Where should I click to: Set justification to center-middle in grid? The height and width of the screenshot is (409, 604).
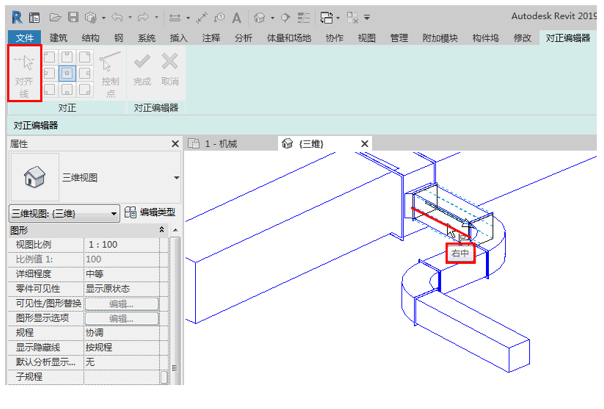[x=67, y=73]
